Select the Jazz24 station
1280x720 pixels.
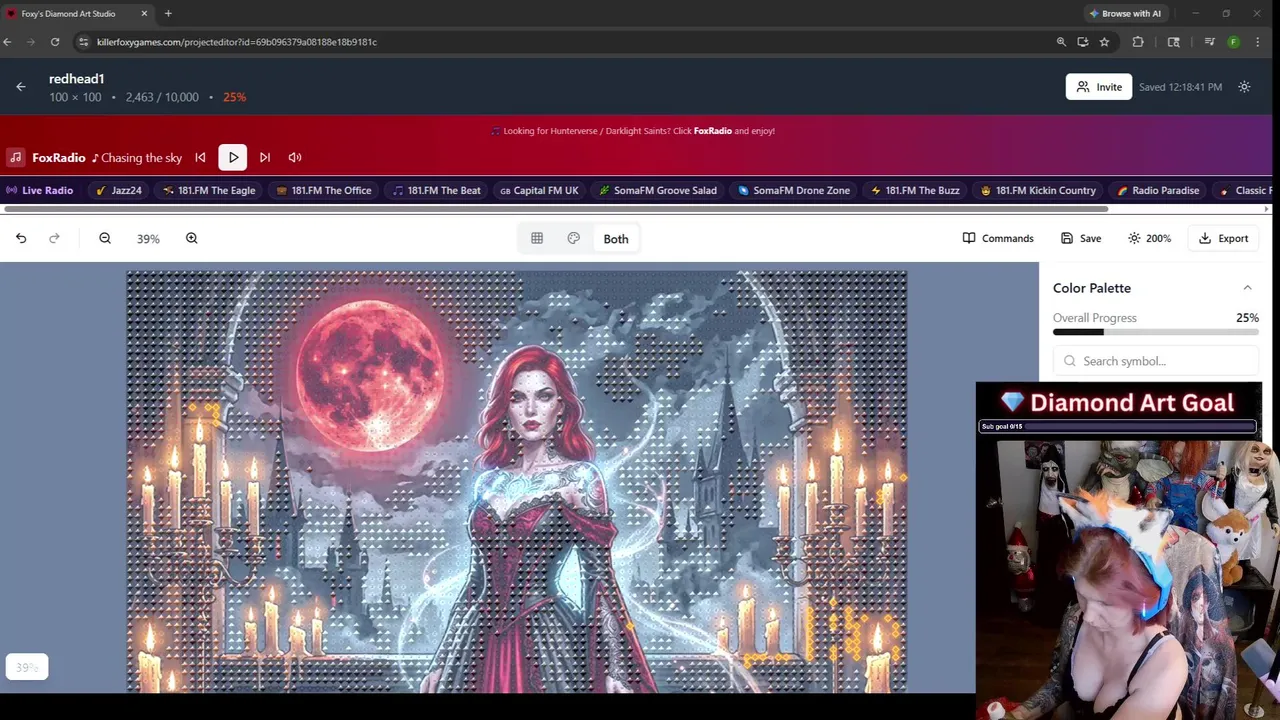tap(119, 190)
